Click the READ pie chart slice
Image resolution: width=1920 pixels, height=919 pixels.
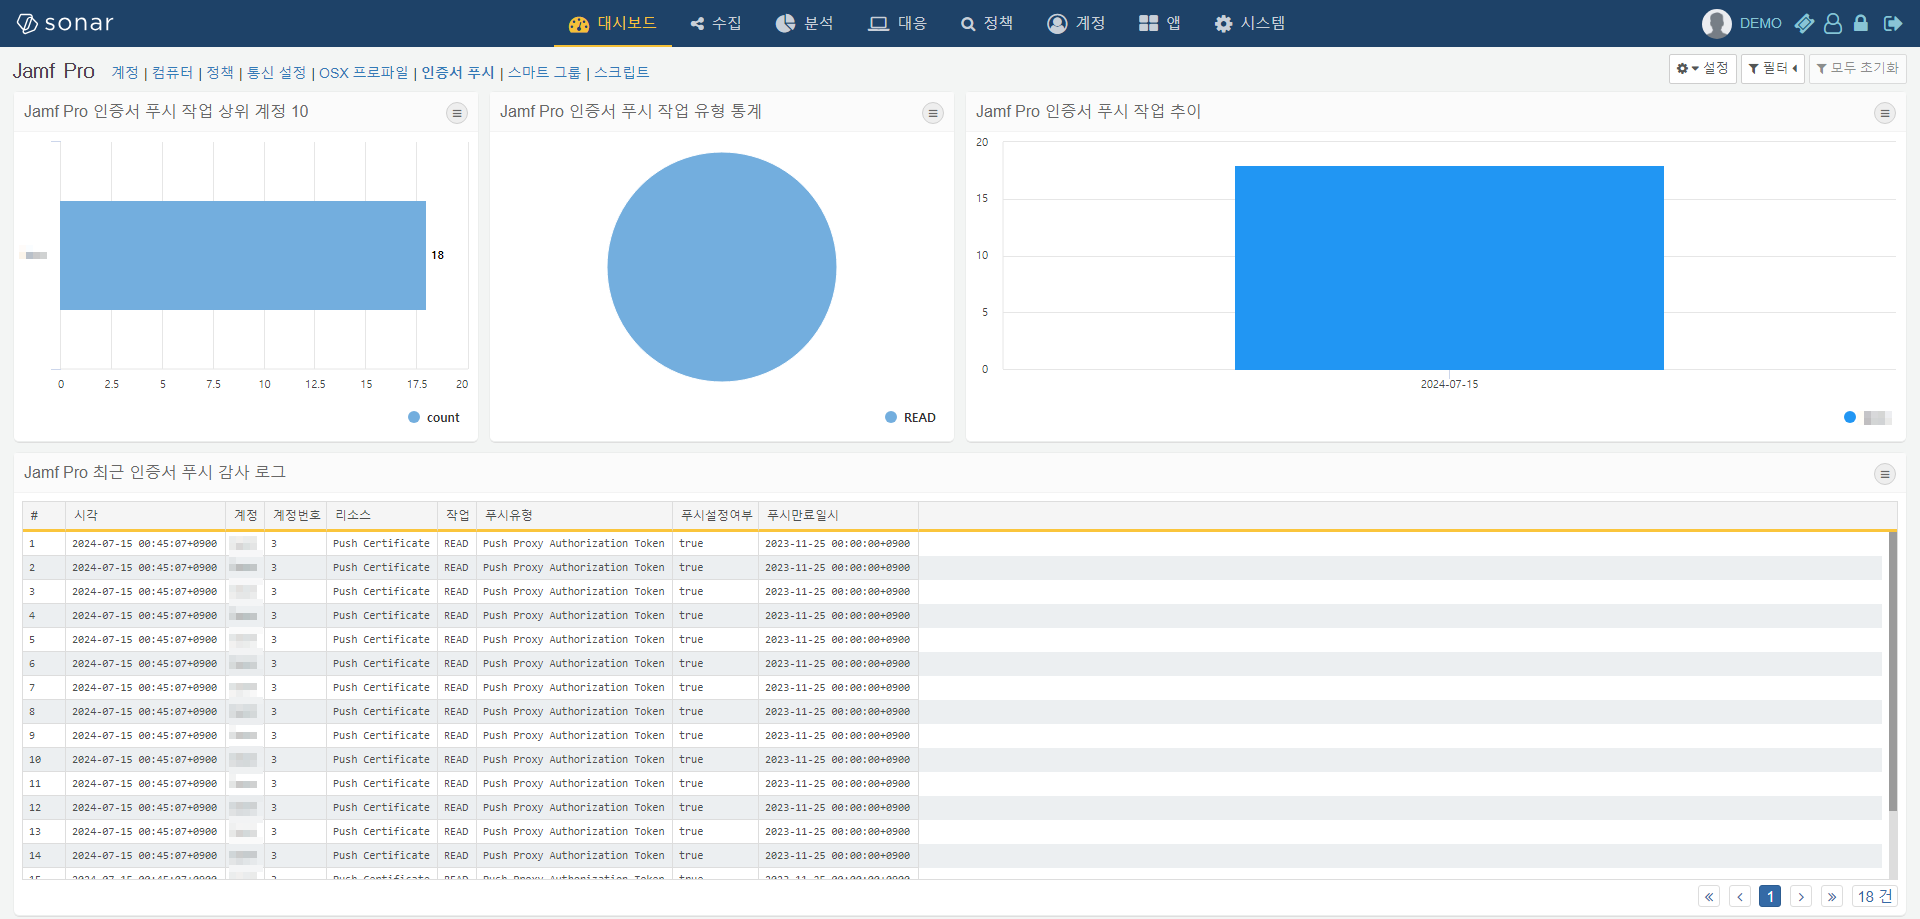[722, 267]
